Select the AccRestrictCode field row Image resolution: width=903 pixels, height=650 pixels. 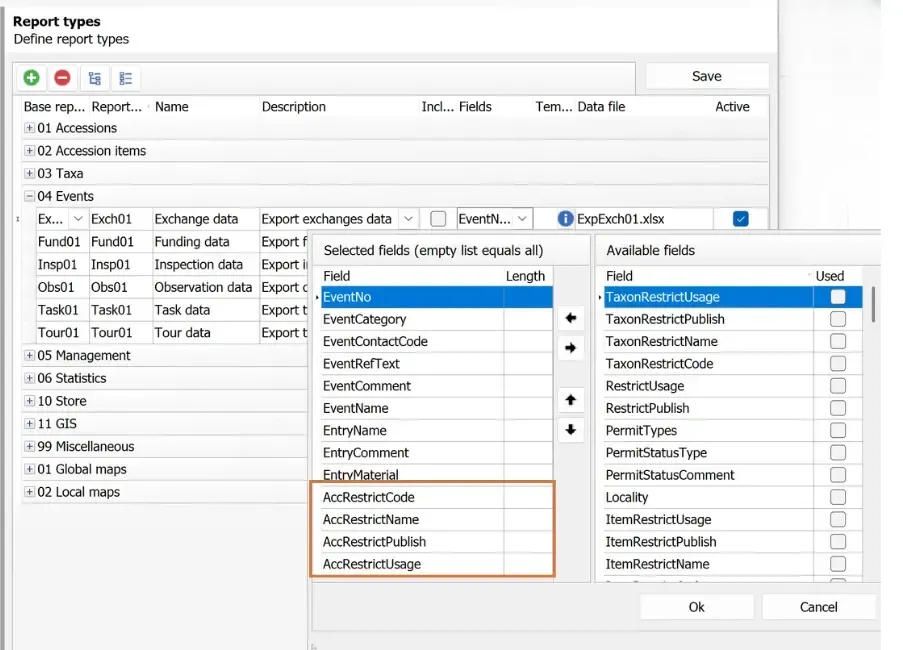point(437,497)
